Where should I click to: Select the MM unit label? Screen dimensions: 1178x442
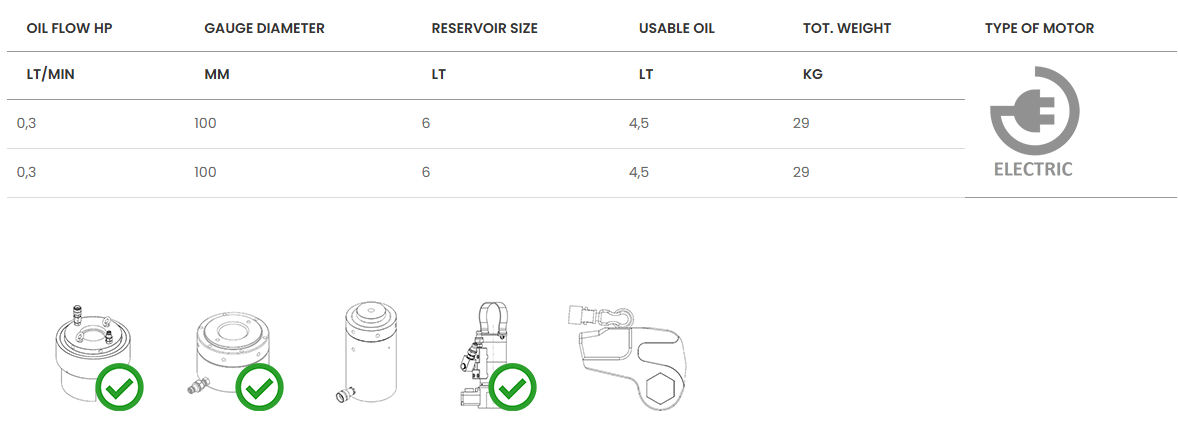pyautogui.click(x=217, y=75)
